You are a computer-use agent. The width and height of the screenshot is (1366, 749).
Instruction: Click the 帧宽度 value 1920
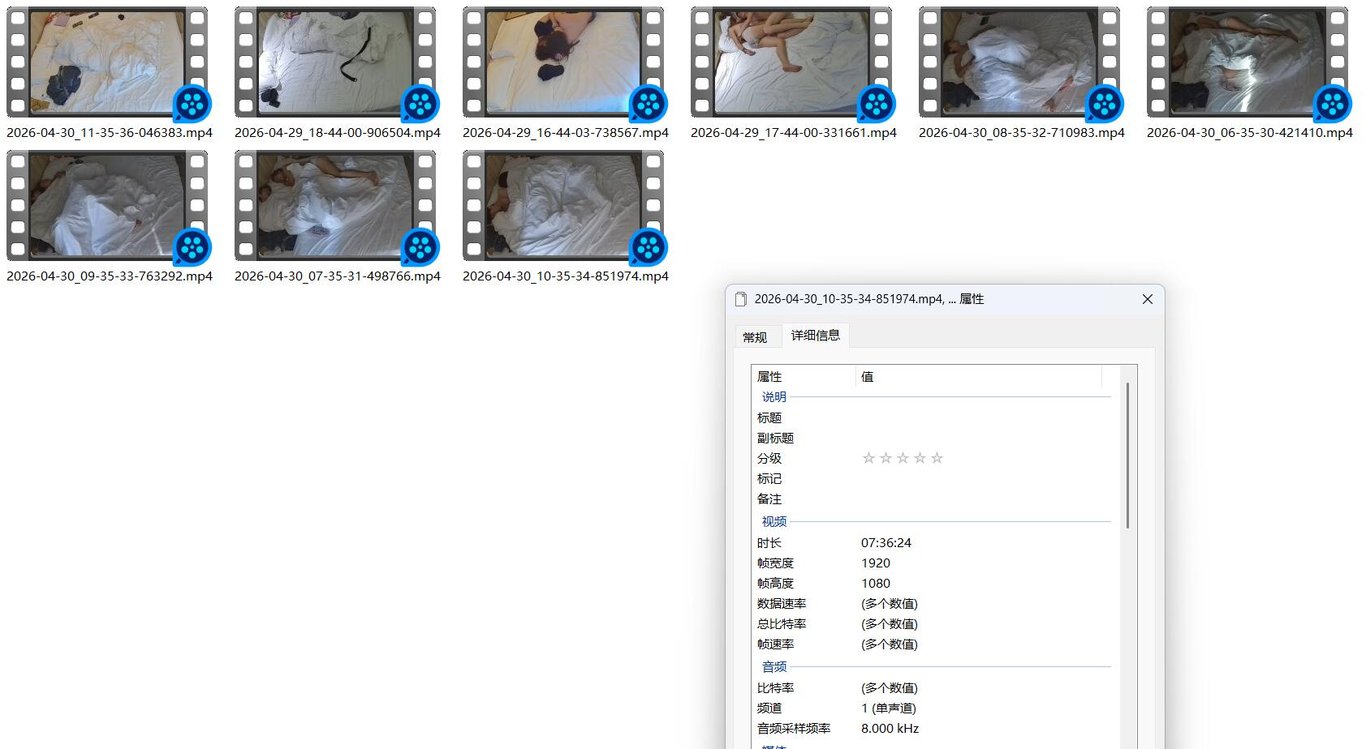pos(875,563)
